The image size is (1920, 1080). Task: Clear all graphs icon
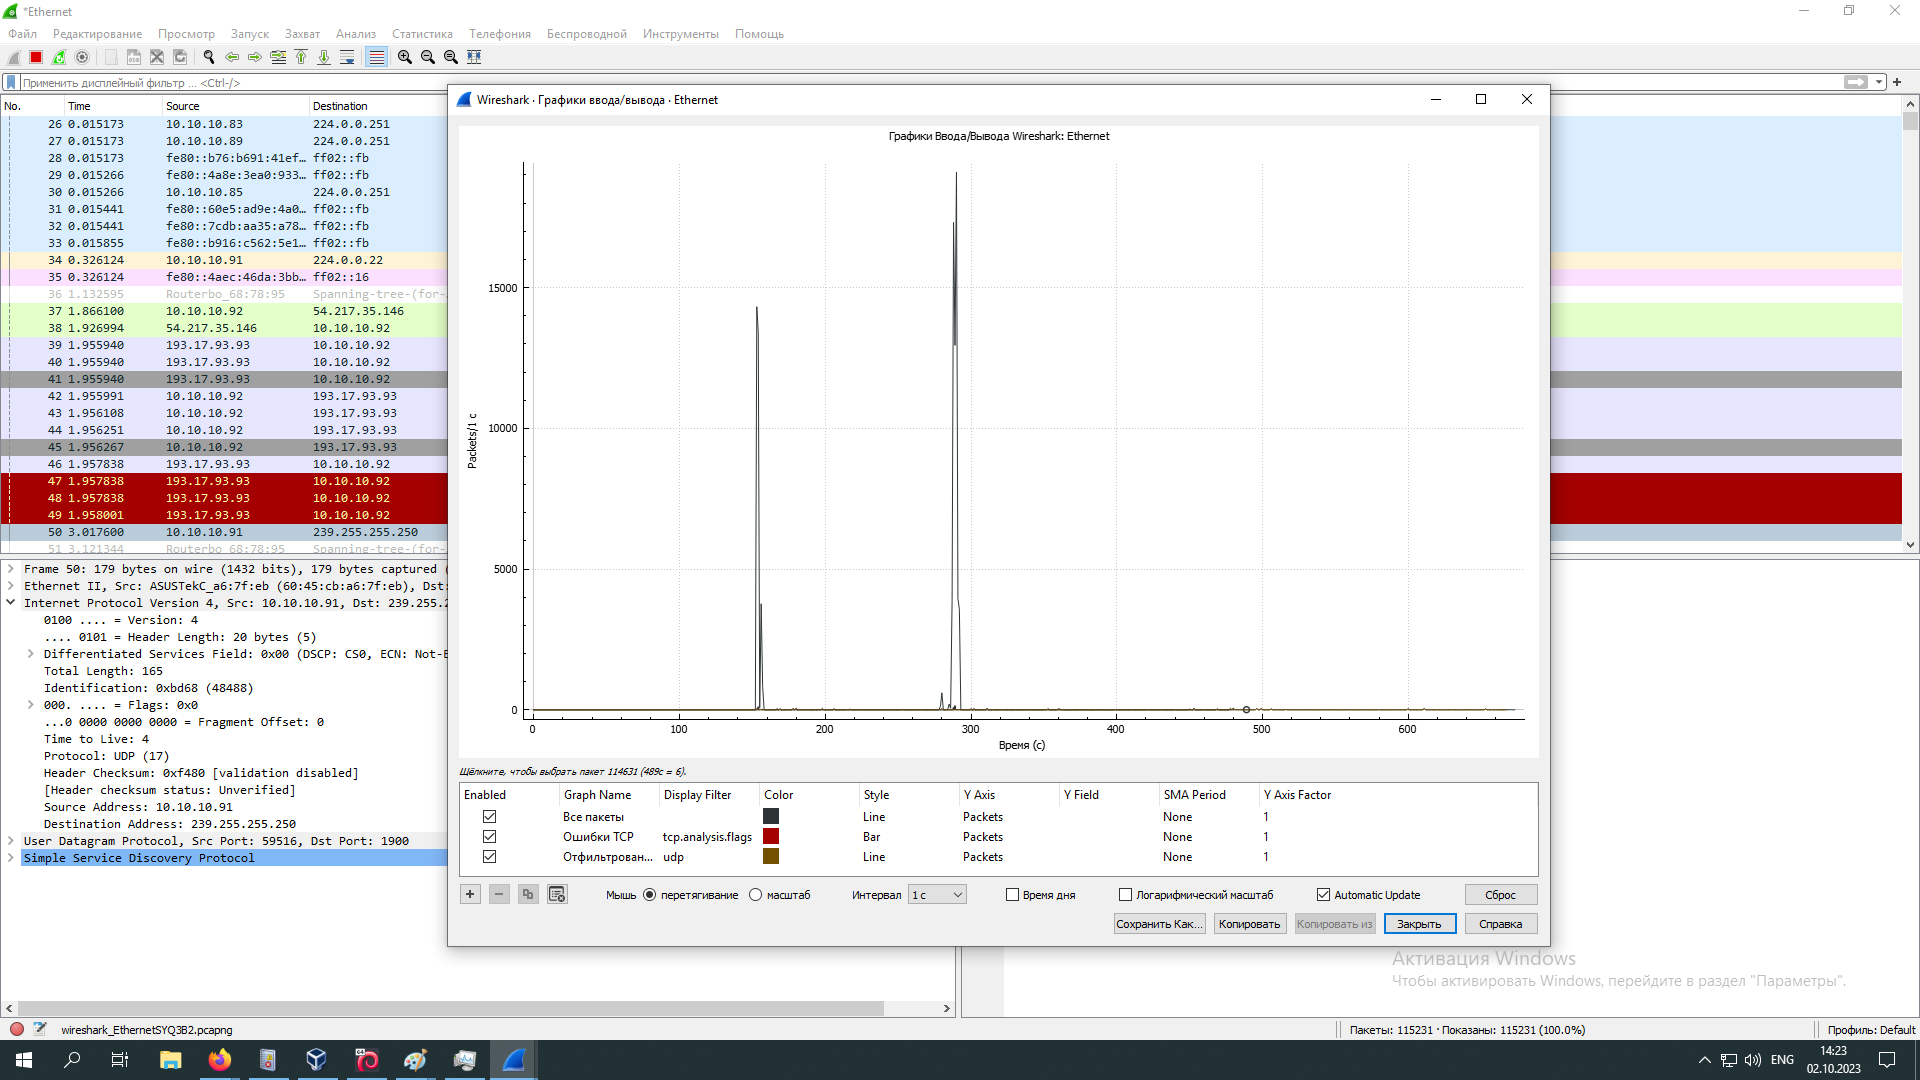click(x=557, y=894)
